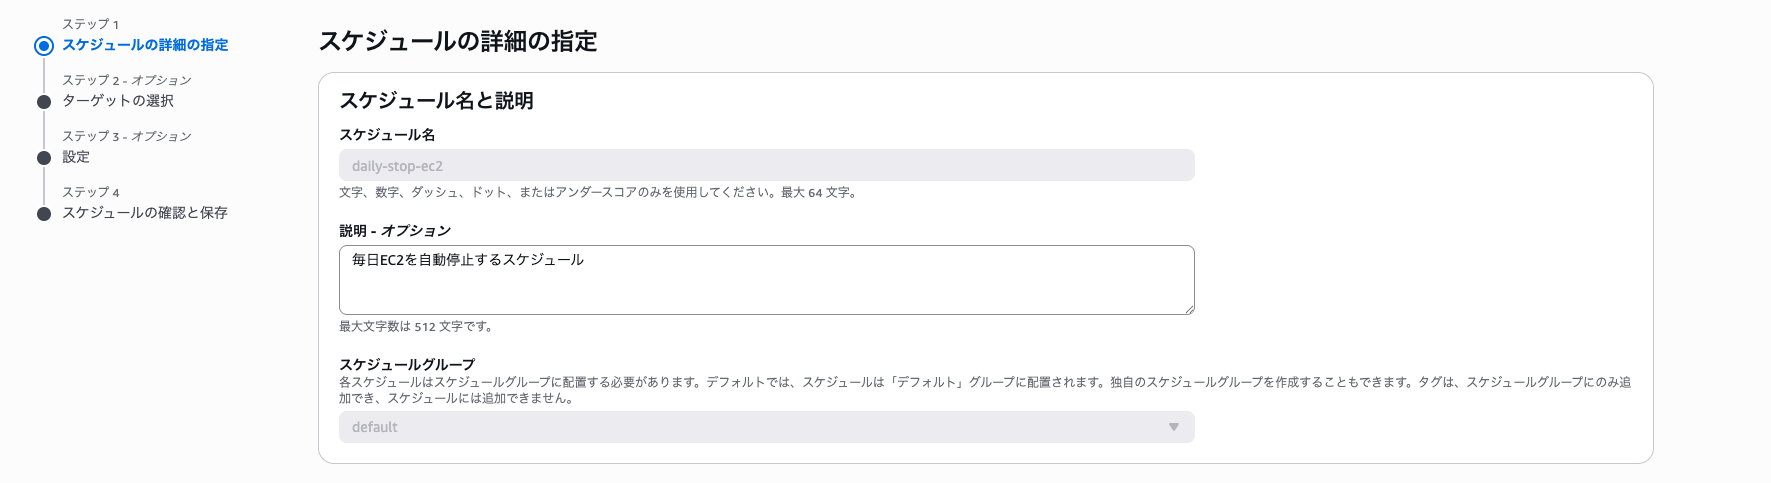Click the textarea resize handle corner
1771x483 pixels.
point(1189,309)
